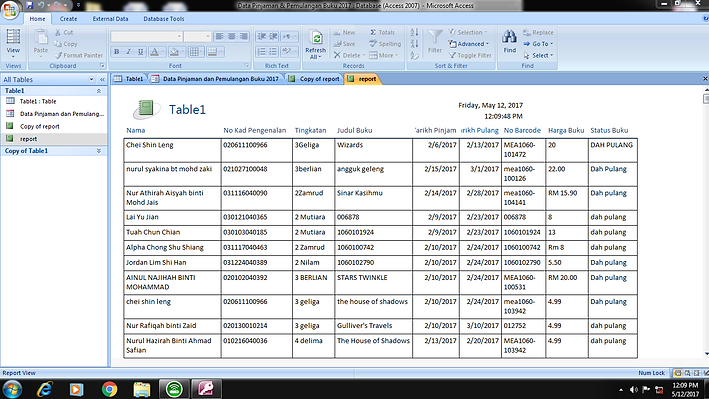Click the Totals button
Viewport: 709px width, 399px height.
click(x=383, y=33)
